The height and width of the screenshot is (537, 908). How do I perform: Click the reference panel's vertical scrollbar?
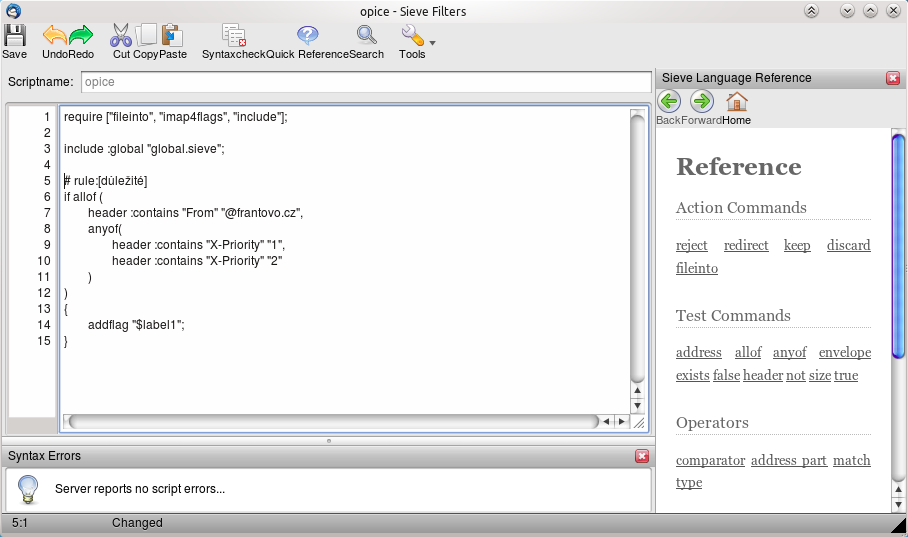tap(898, 245)
